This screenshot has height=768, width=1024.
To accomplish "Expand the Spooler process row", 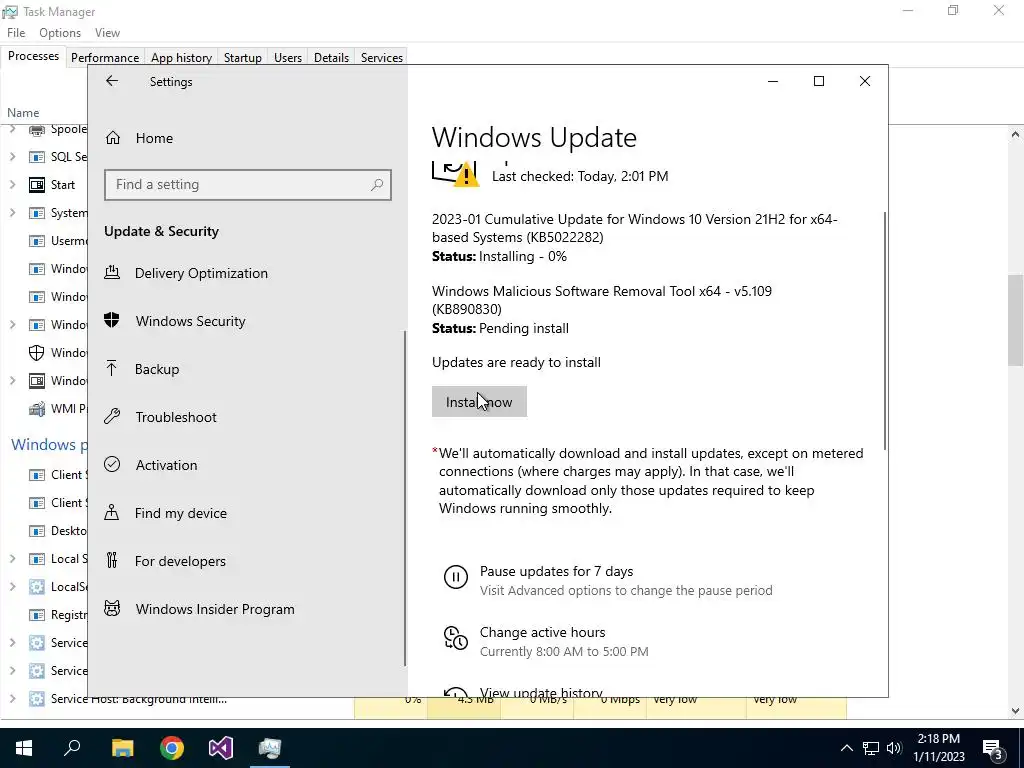I will pos(12,129).
